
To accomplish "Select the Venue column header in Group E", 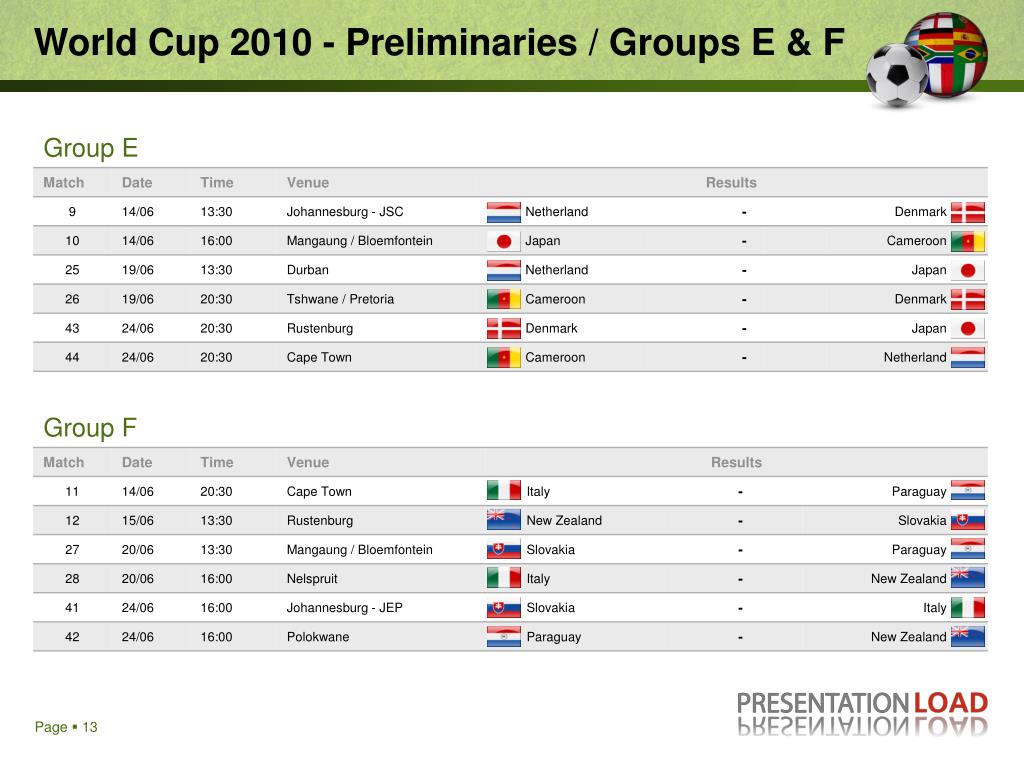I will pyautogui.click(x=308, y=183).
